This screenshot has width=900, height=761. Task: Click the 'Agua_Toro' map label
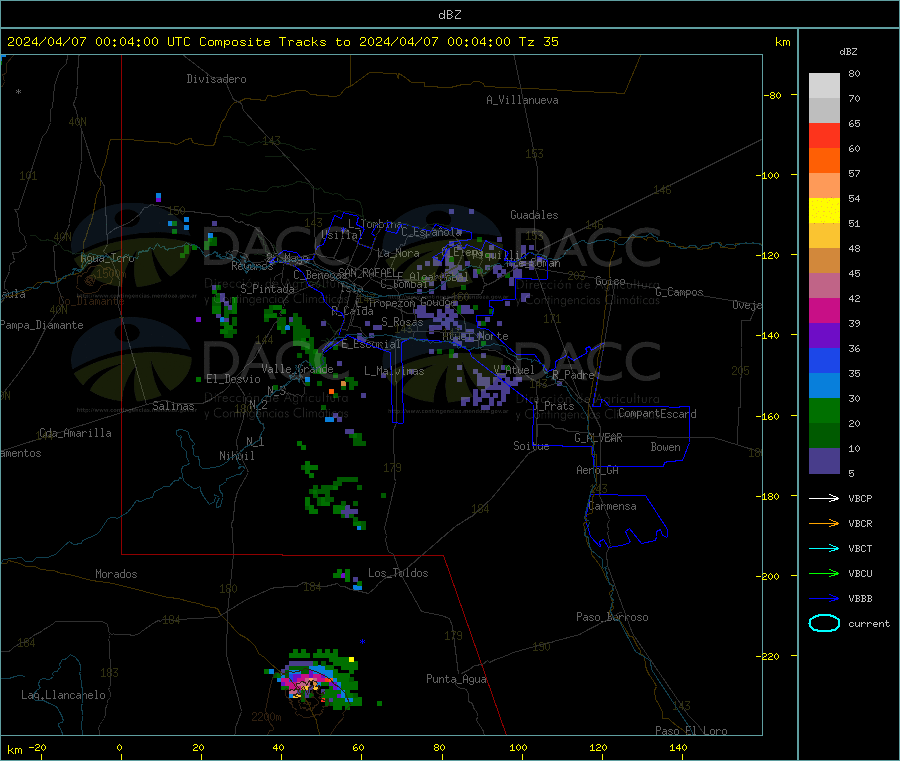click(107, 258)
